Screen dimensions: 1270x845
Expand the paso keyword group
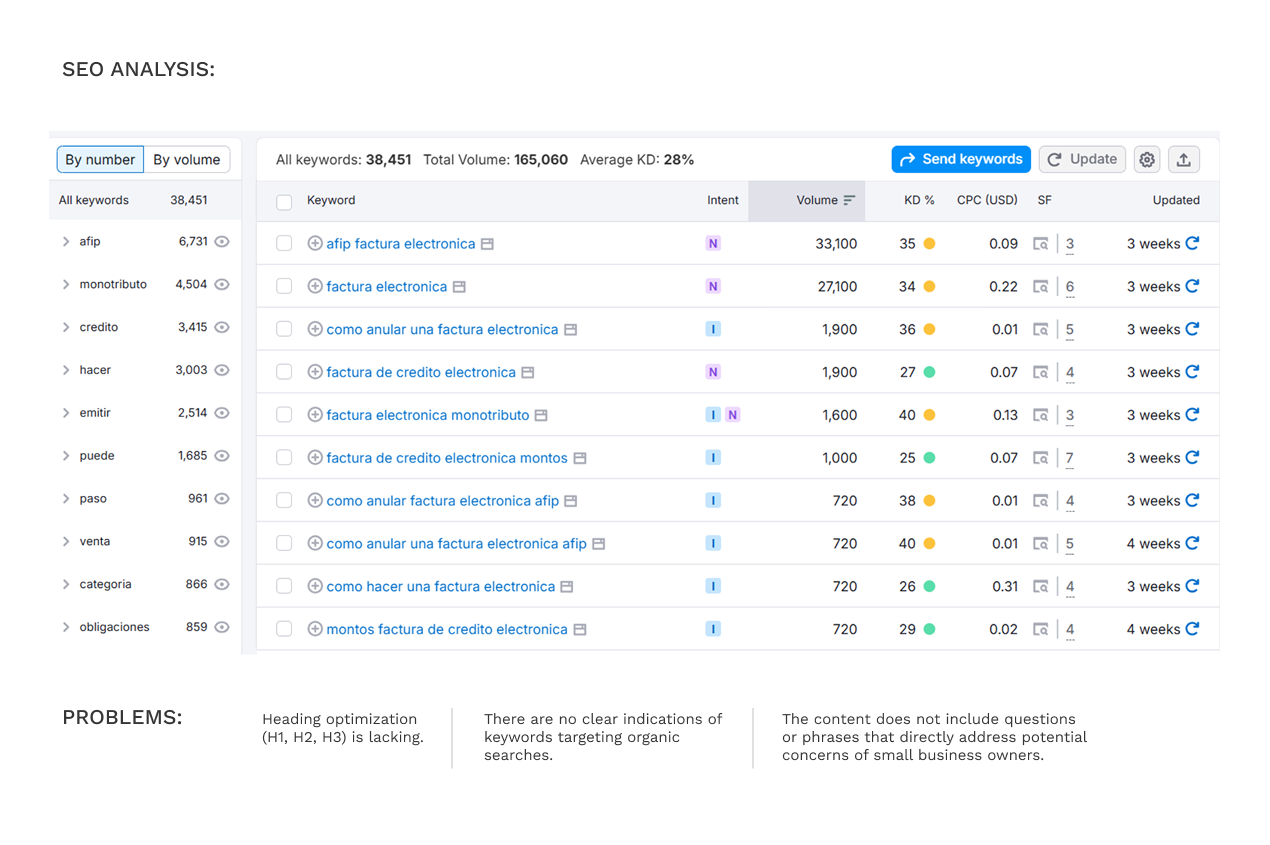(x=66, y=499)
